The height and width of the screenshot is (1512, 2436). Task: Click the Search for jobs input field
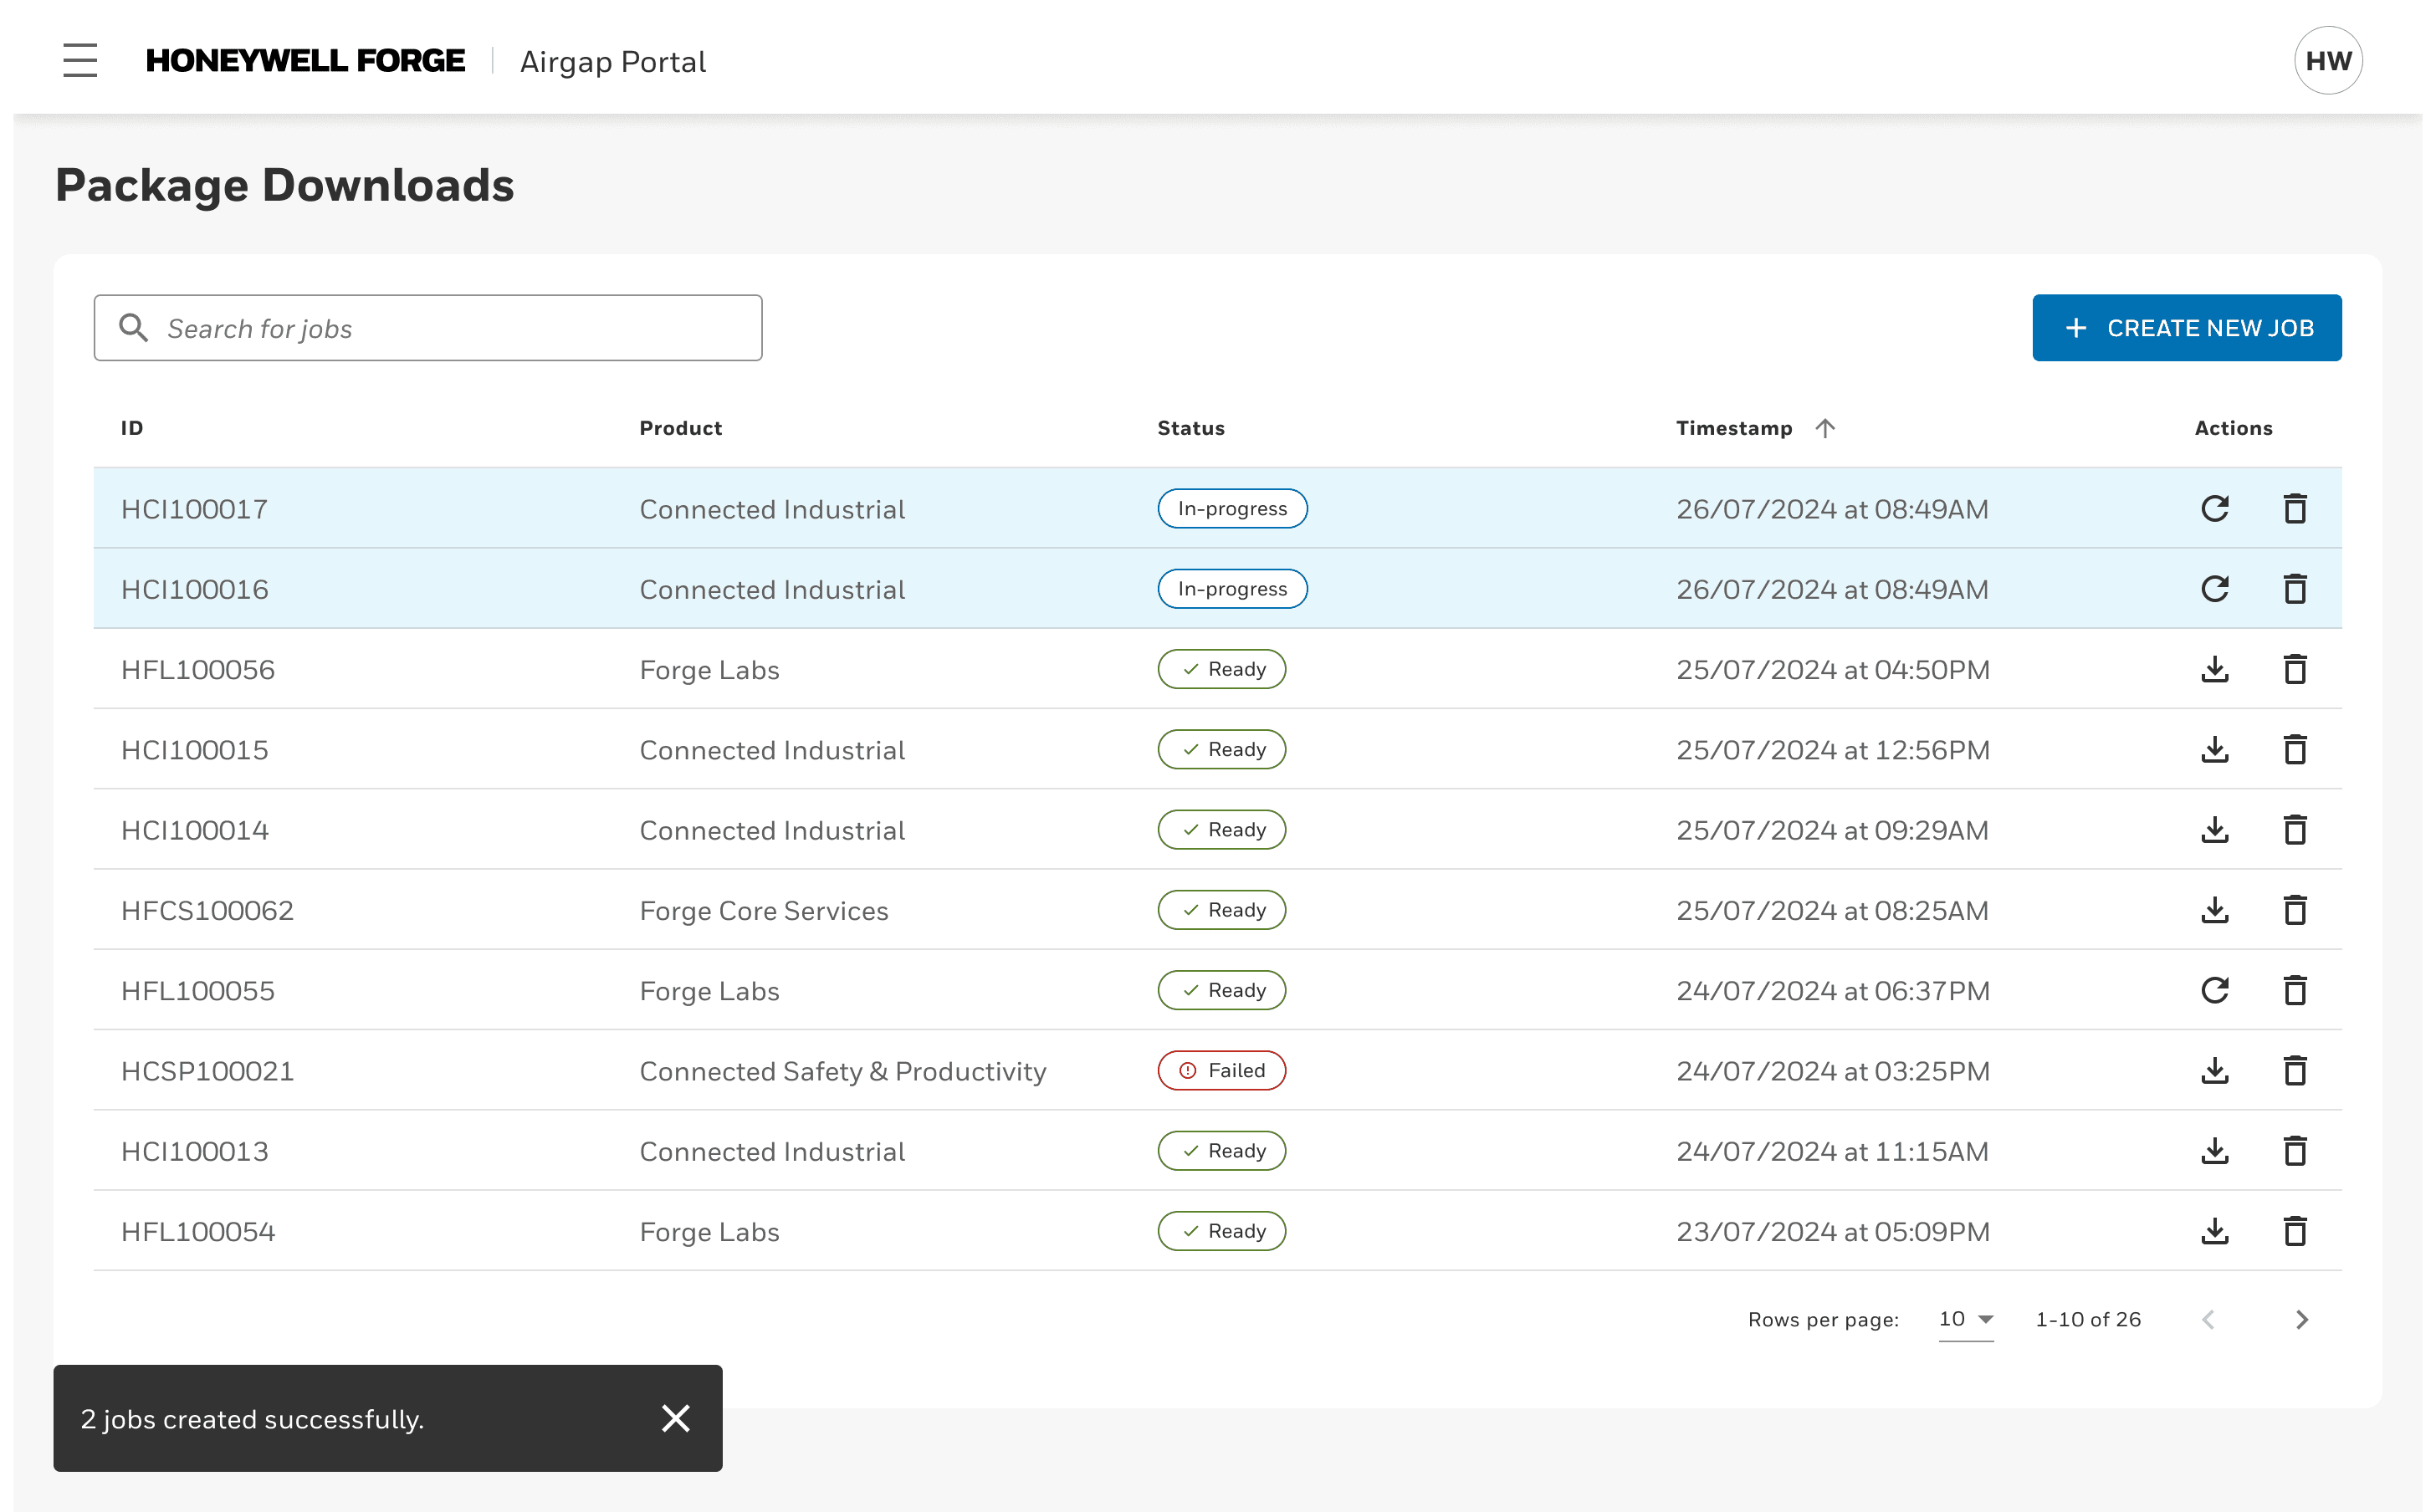[428, 328]
